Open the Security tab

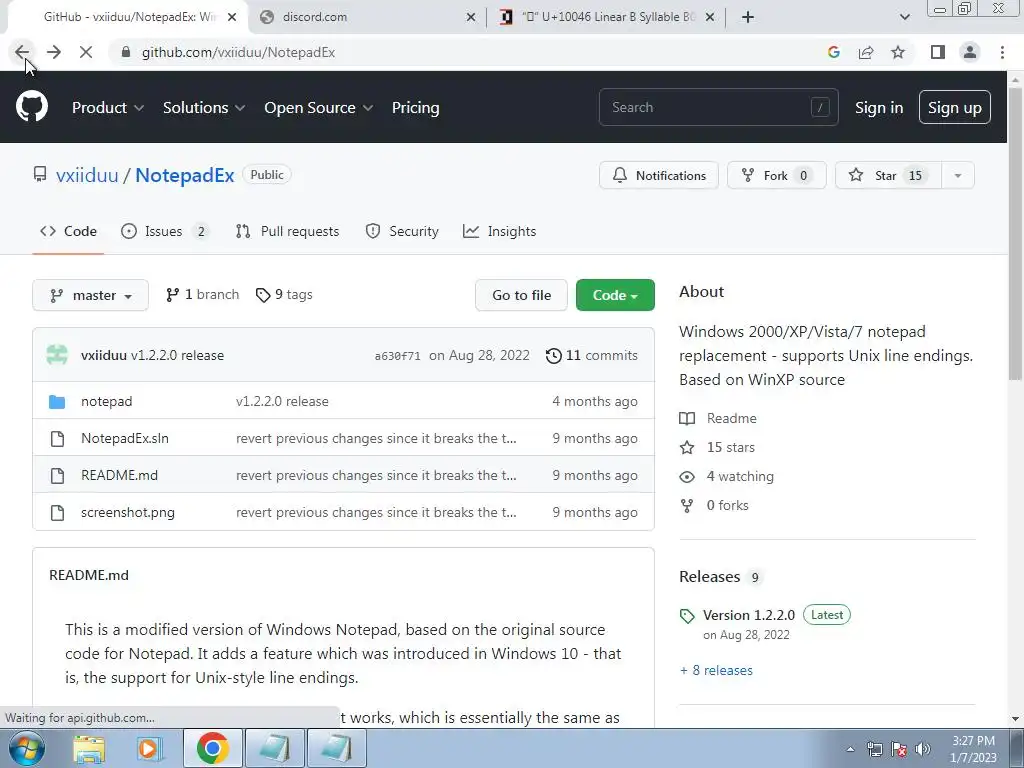[x=402, y=231]
